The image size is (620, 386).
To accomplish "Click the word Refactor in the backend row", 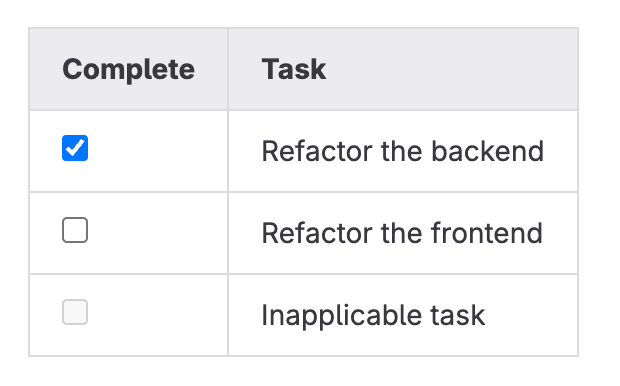I will tap(317, 151).
